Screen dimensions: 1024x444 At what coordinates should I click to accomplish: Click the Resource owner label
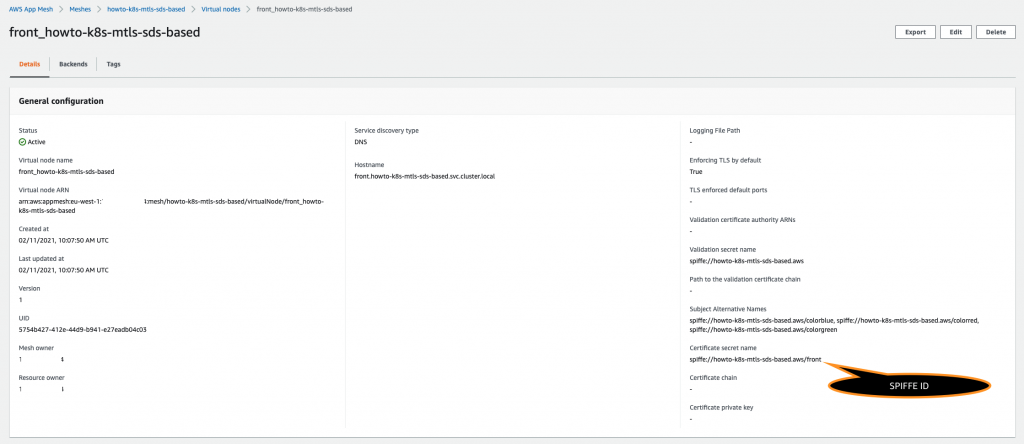(x=42, y=377)
